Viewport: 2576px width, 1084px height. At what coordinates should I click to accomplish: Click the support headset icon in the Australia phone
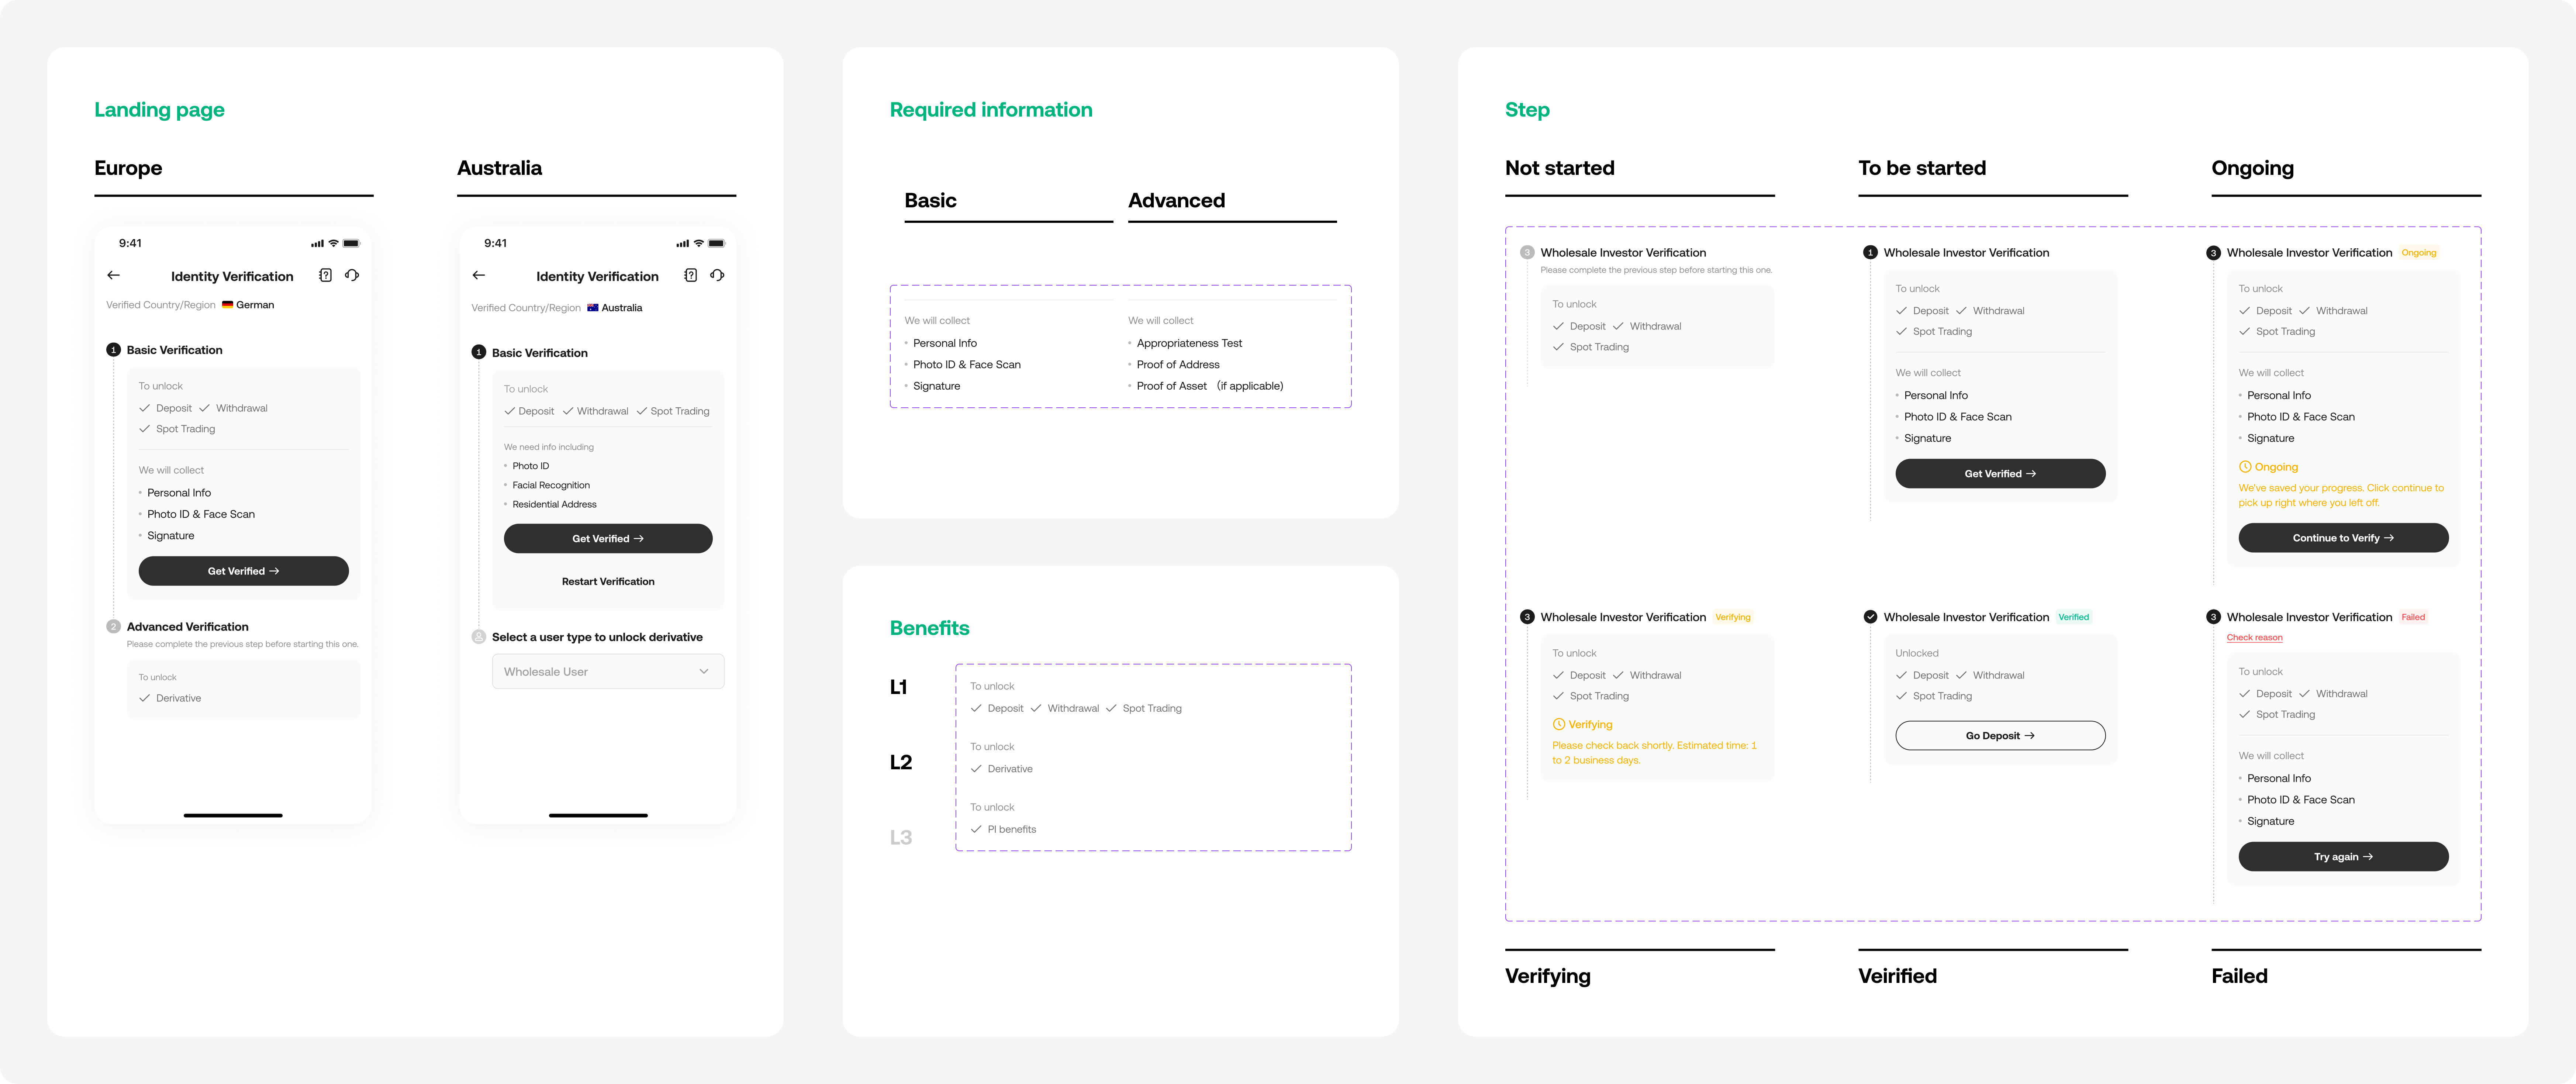[717, 275]
